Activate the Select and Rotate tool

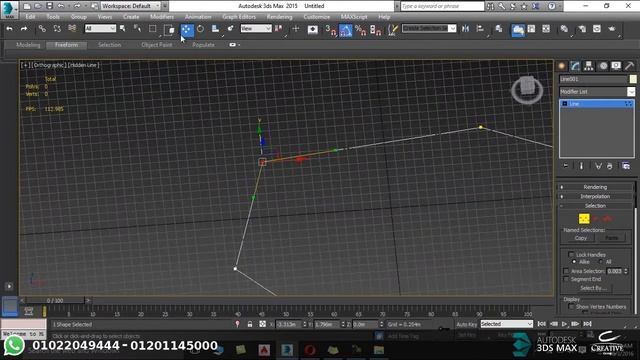coord(200,29)
